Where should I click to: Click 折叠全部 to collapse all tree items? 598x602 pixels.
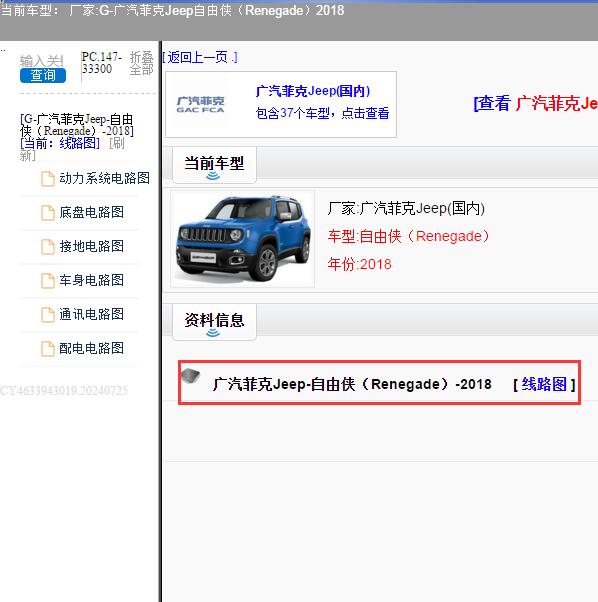(x=142, y=63)
